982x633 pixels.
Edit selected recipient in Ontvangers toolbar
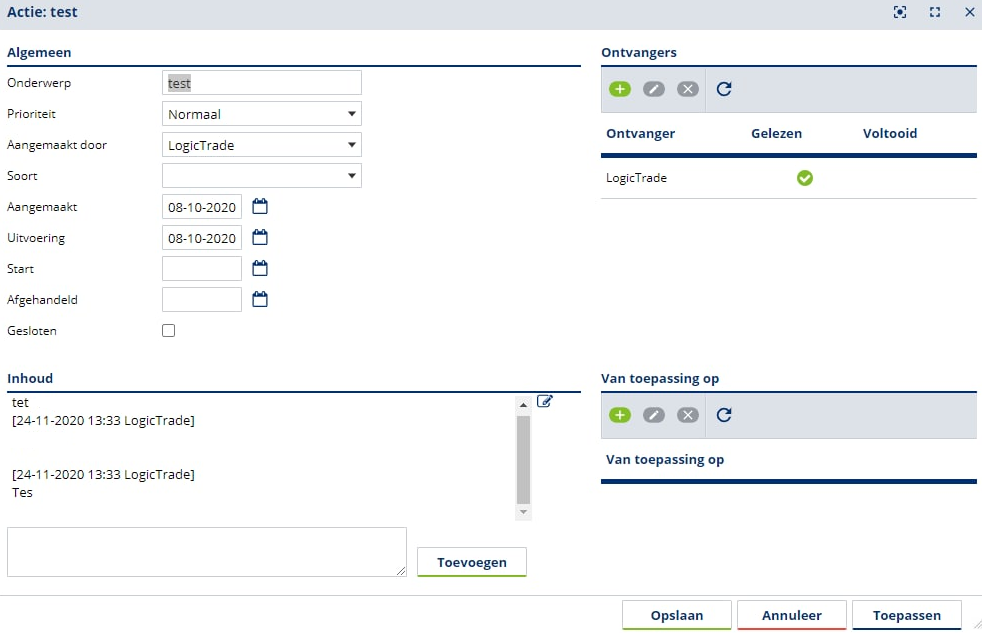tap(654, 89)
